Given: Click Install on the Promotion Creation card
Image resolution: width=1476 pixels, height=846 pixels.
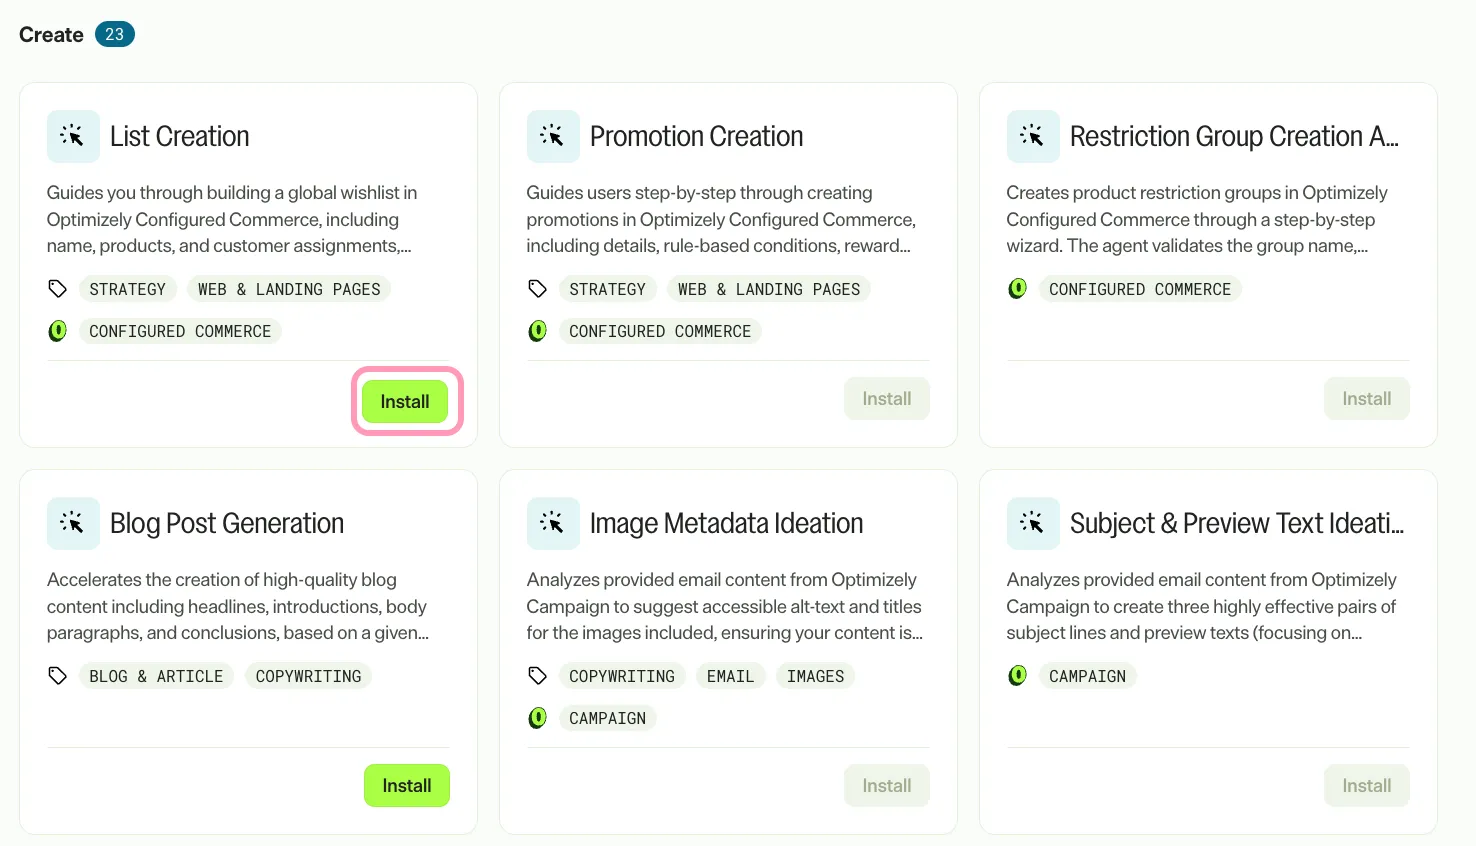Looking at the screenshot, I should pyautogui.click(x=887, y=399).
